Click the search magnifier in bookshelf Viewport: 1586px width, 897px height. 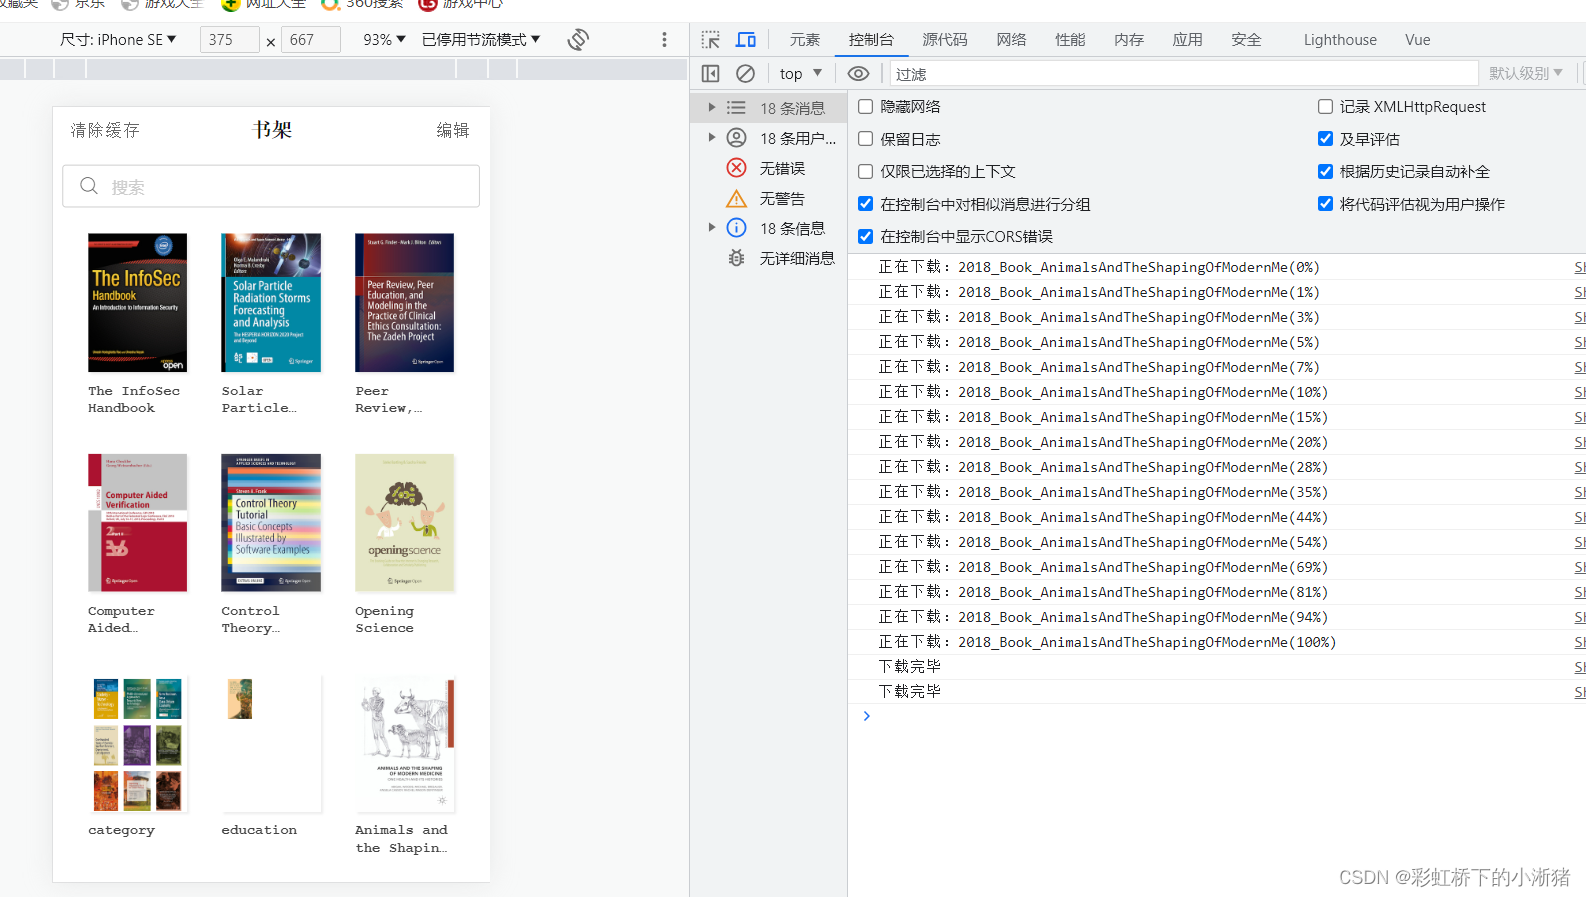[89, 186]
